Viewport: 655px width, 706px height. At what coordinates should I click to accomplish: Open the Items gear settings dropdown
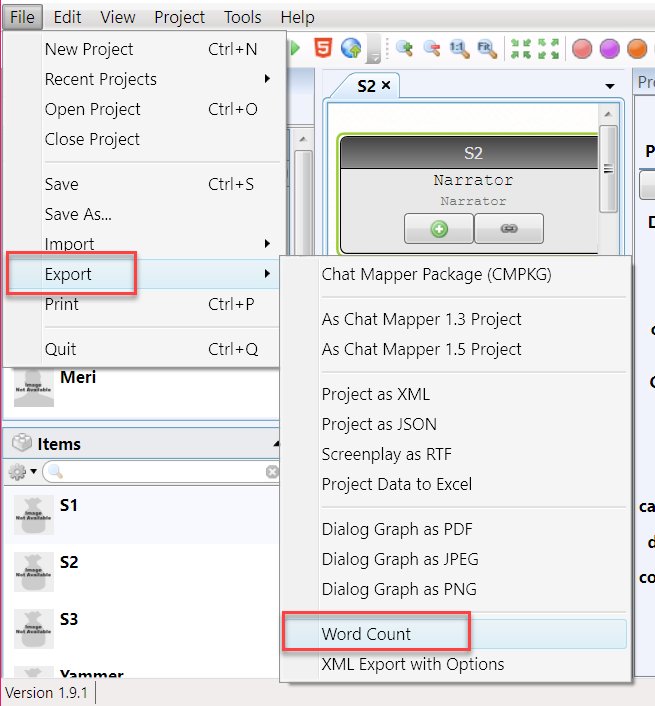[x=22, y=471]
